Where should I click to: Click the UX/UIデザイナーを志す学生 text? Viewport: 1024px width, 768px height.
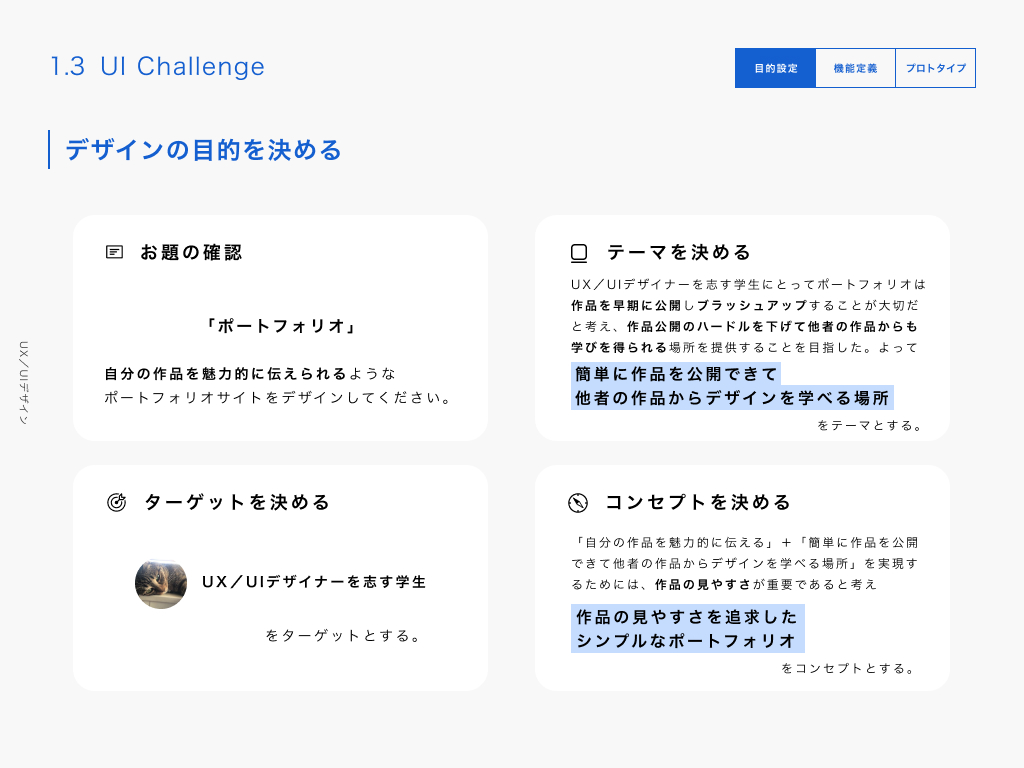(x=314, y=581)
